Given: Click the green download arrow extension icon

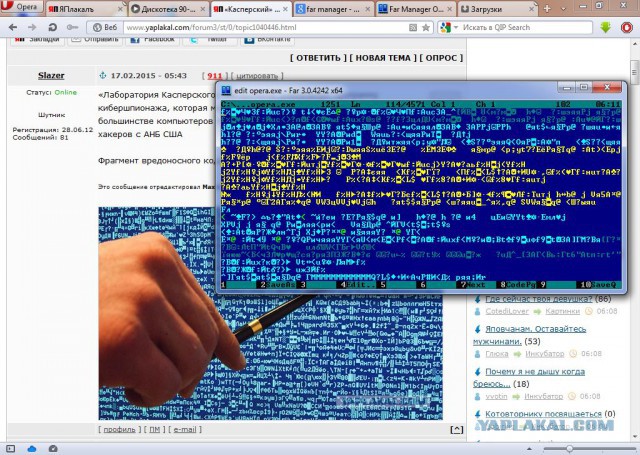Looking at the screenshot, I should [605, 27].
